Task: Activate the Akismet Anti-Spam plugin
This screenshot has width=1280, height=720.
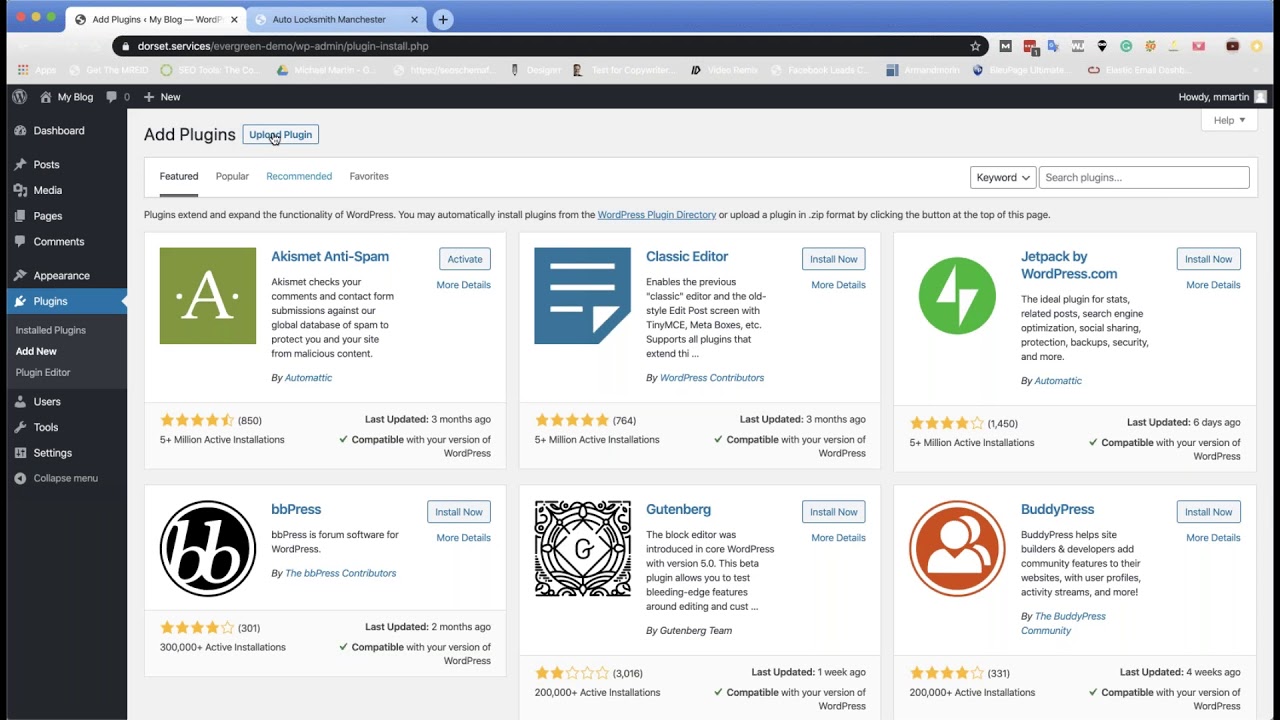Action: pos(464,259)
